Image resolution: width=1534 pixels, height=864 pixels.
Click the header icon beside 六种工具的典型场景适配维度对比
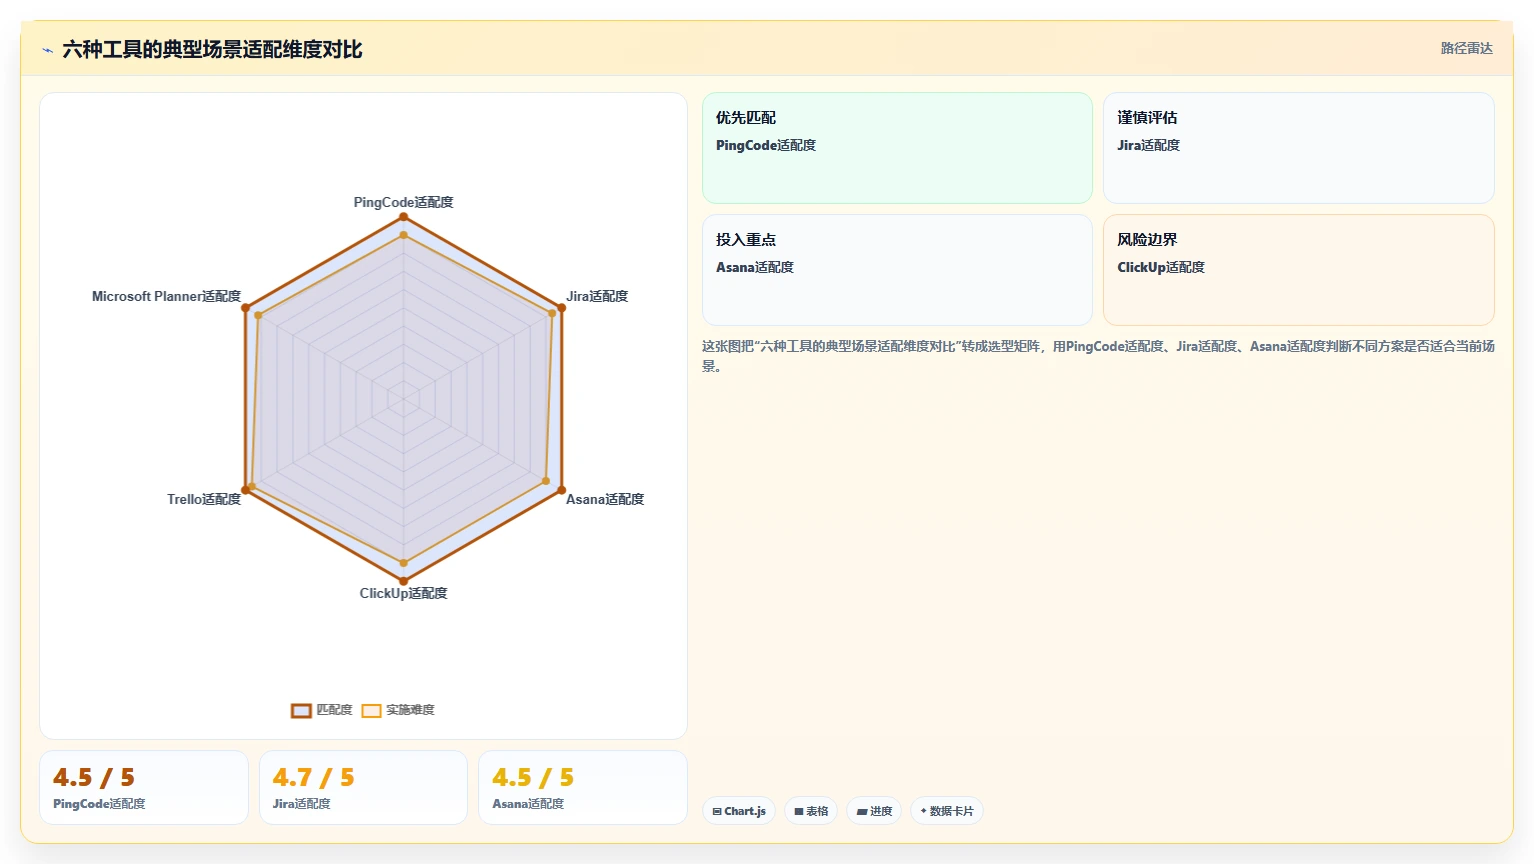tap(47, 50)
